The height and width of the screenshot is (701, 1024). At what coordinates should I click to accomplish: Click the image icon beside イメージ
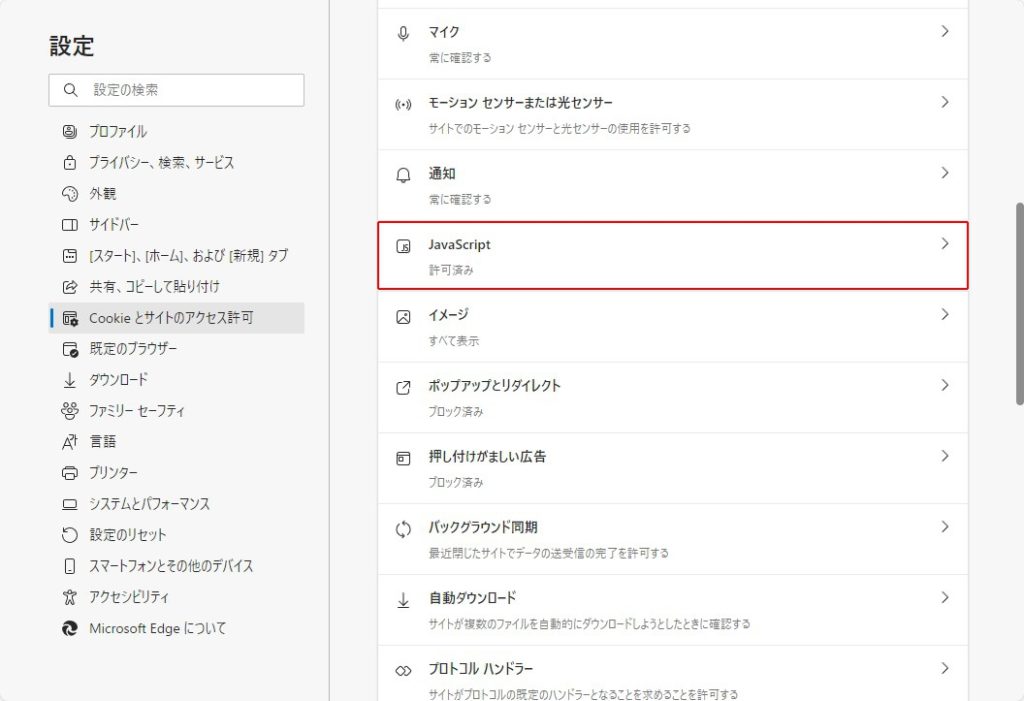(404, 316)
